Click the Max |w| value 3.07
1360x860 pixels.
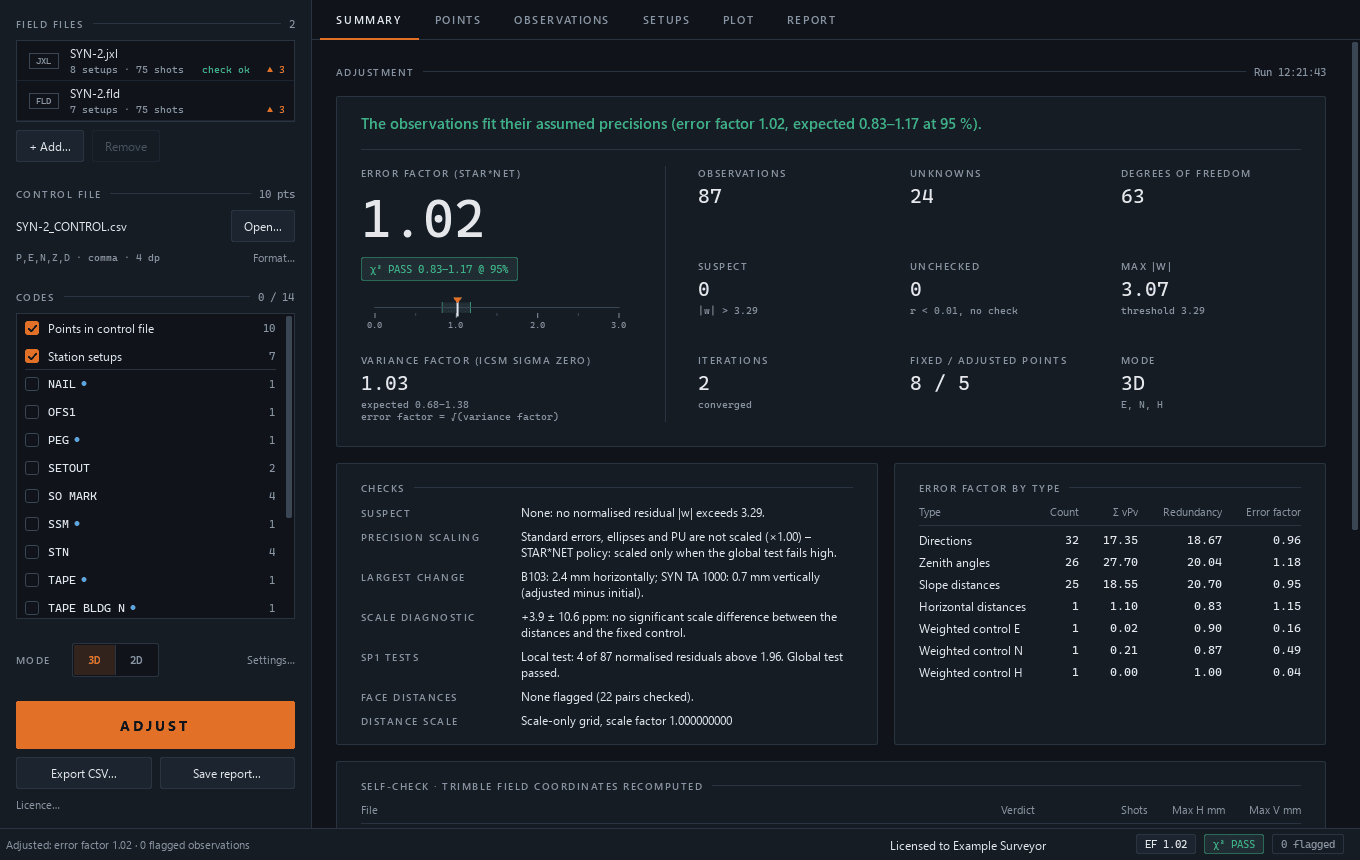point(1145,289)
